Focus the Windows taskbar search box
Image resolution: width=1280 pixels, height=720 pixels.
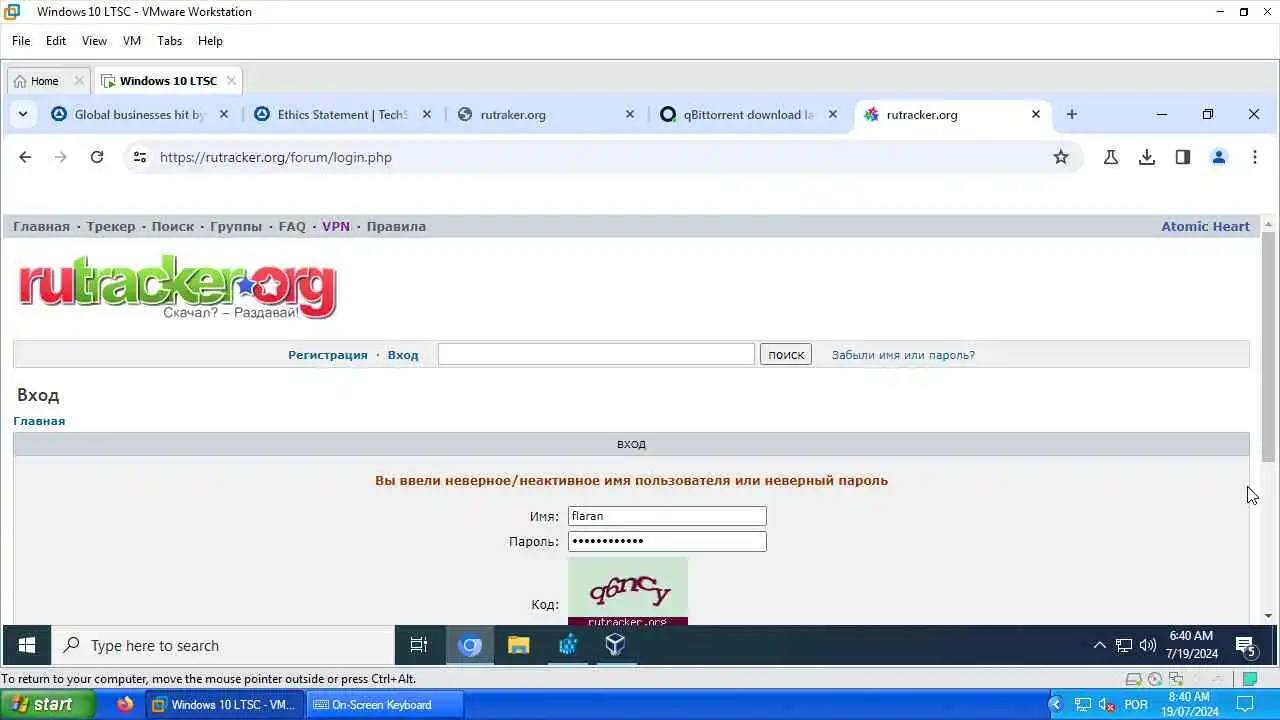(223, 645)
